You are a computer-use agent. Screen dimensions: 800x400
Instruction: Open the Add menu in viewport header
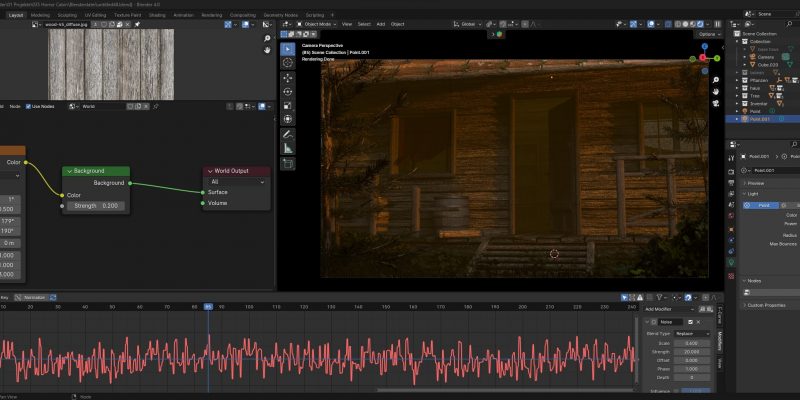pyautogui.click(x=380, y=23)
